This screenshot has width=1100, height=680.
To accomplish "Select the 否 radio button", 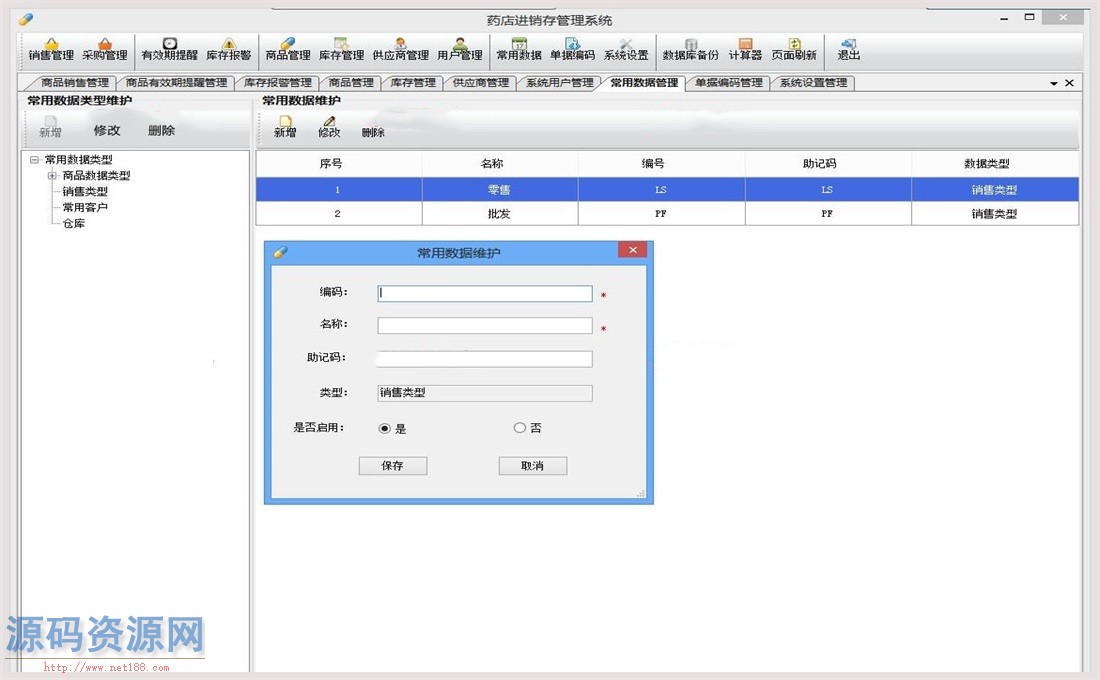I will [519, 428].
